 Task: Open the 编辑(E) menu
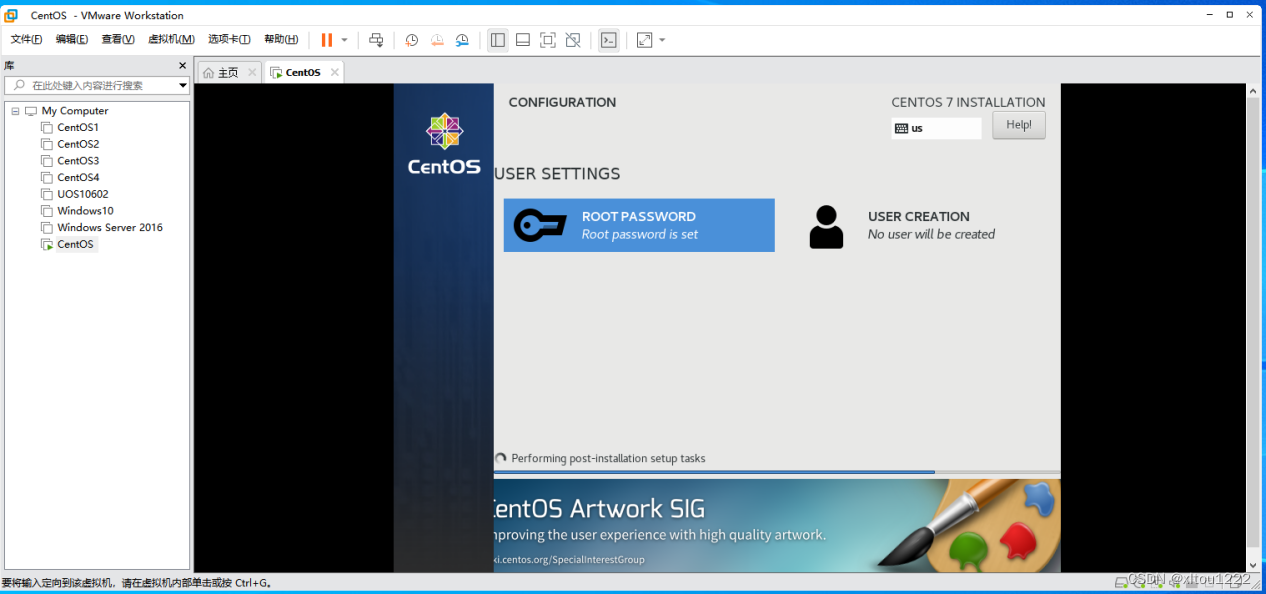pyautogui.click(x=72, y=40)
